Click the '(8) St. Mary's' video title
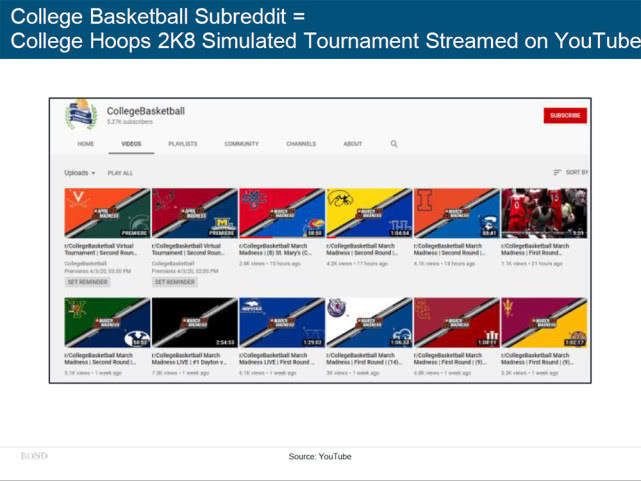641x481 pixels. pyautogui.click(x=276, y=249)
